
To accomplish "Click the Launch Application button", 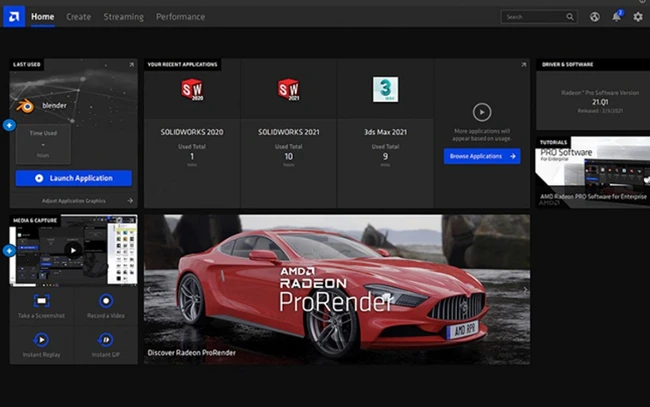I will 74,178.
